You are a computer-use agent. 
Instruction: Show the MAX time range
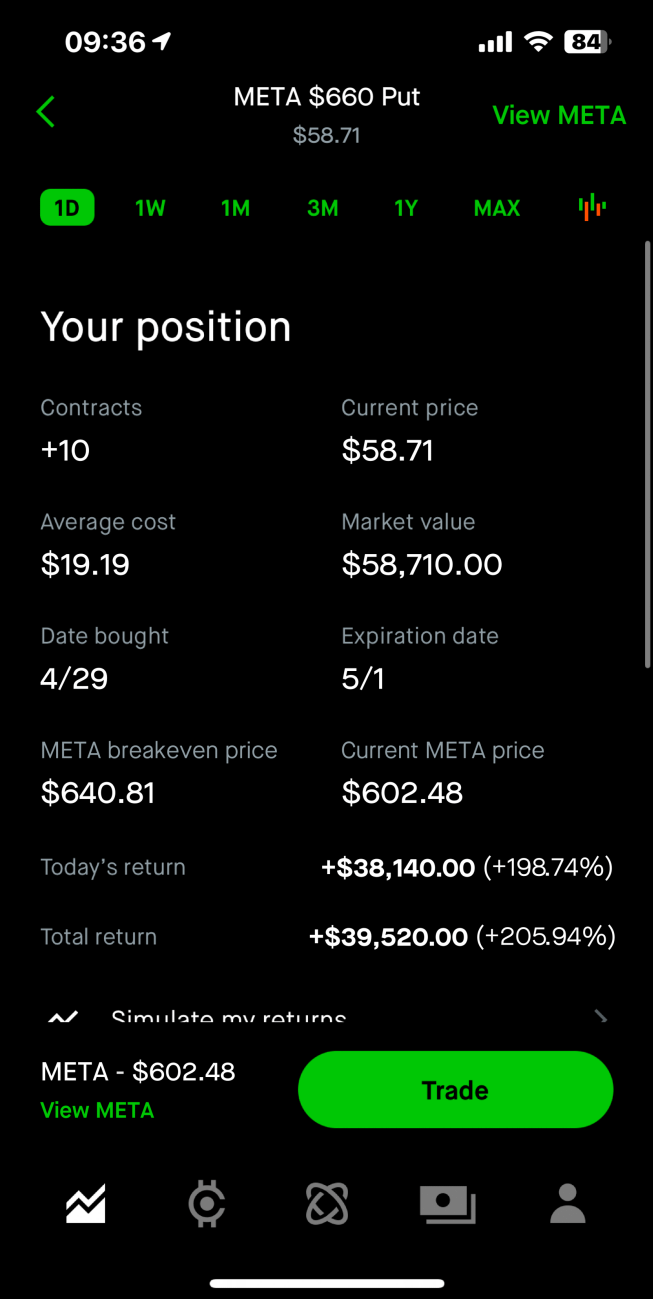(x=497, y=208)
